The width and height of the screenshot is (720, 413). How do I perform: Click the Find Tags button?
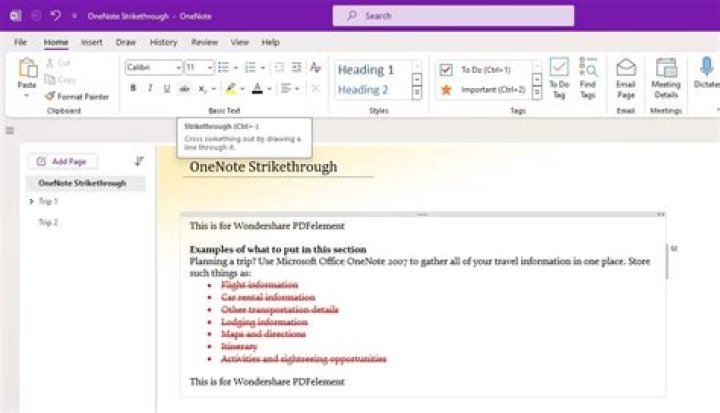588,78
